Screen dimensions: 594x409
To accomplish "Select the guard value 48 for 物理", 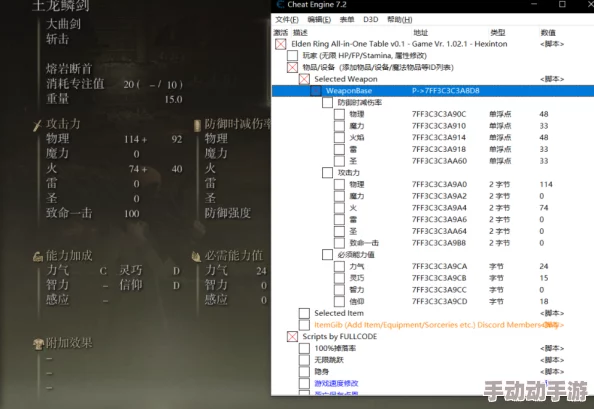I will [x=544, y=114].
